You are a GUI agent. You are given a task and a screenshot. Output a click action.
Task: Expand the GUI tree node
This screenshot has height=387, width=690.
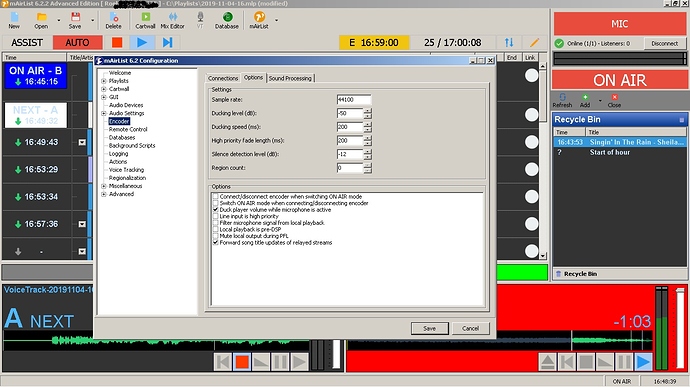pyautogui.click(x=104, y=97)
